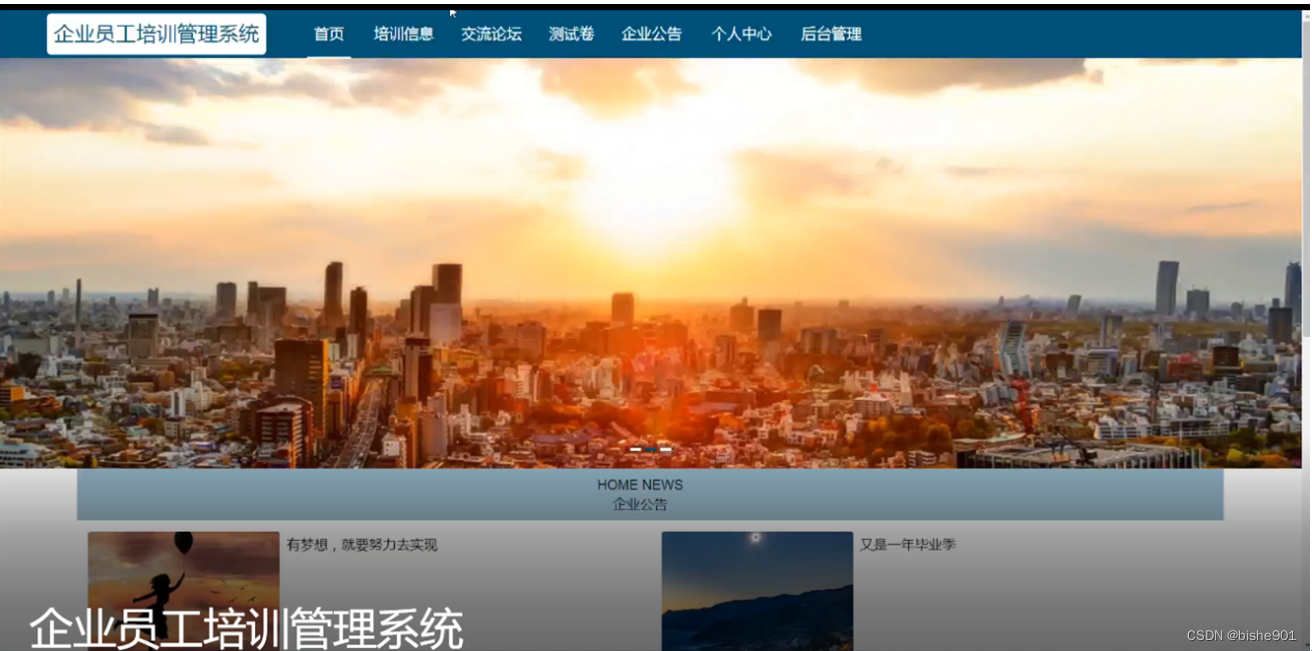Select the last carousel indicator dot
Image resolution: width=1312 pixels, height=651 pixels.
point(665,450)
